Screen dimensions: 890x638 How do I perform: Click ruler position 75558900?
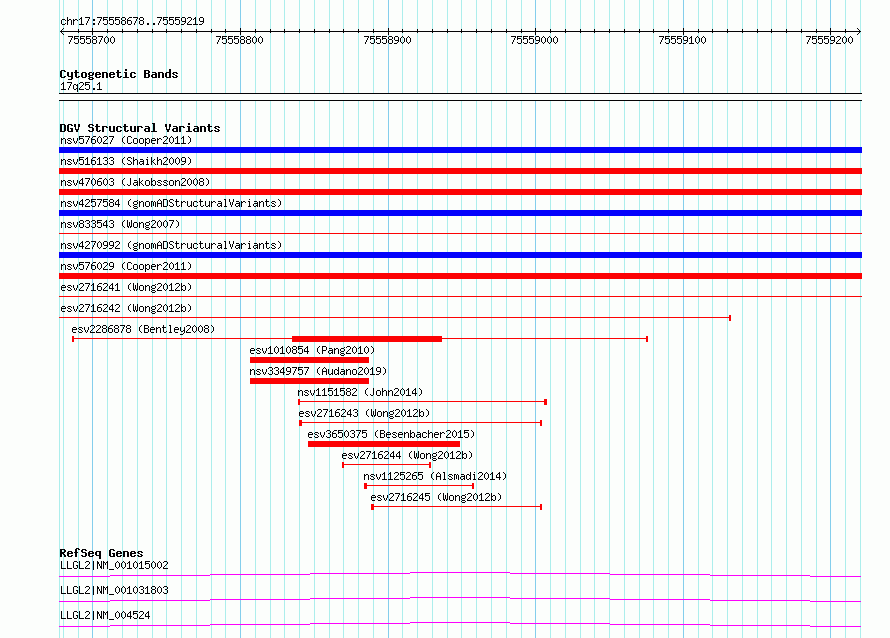point(387,40)
